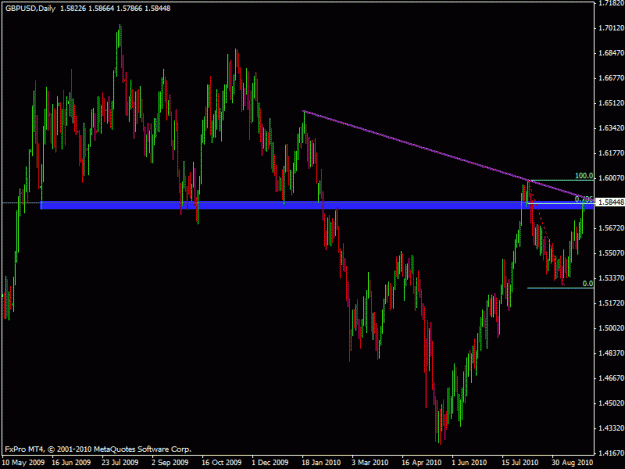The height and width of the screenshot is (469, 625).
Task: Click the 1.70120 price axis label
Action: 611,28
